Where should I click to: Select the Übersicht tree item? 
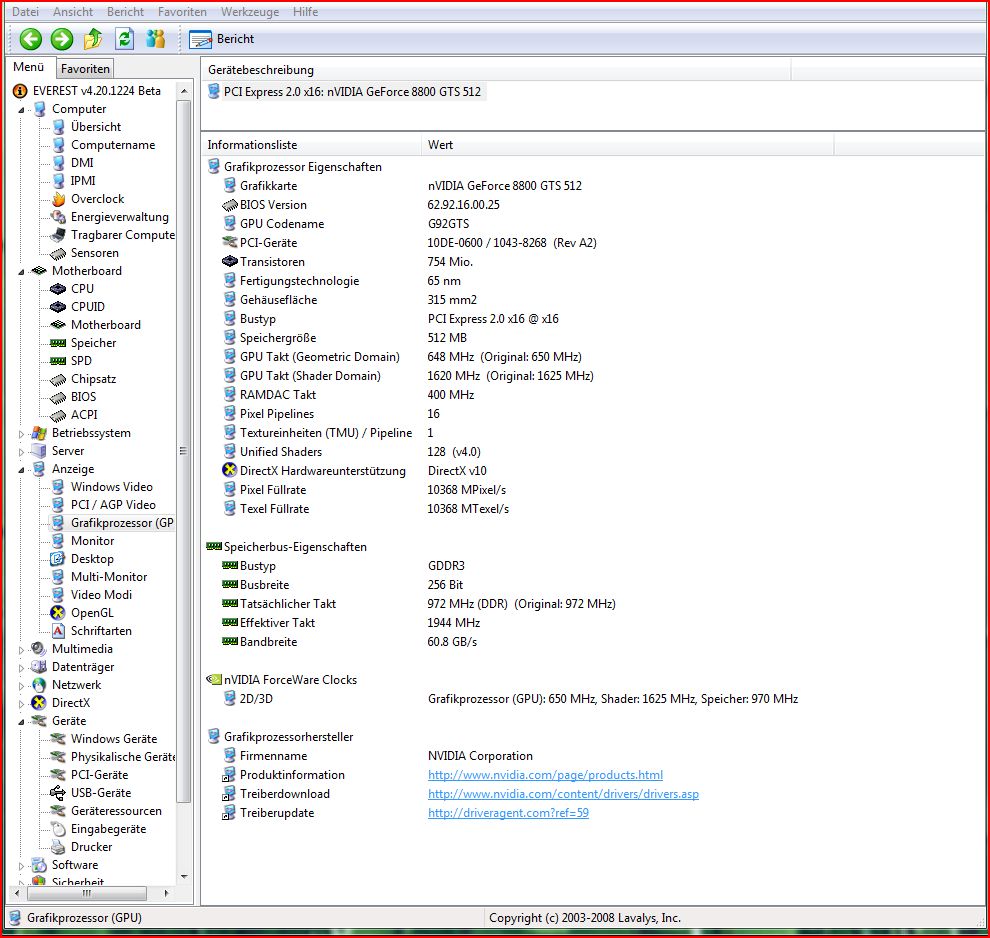click(x=95, y=127)
